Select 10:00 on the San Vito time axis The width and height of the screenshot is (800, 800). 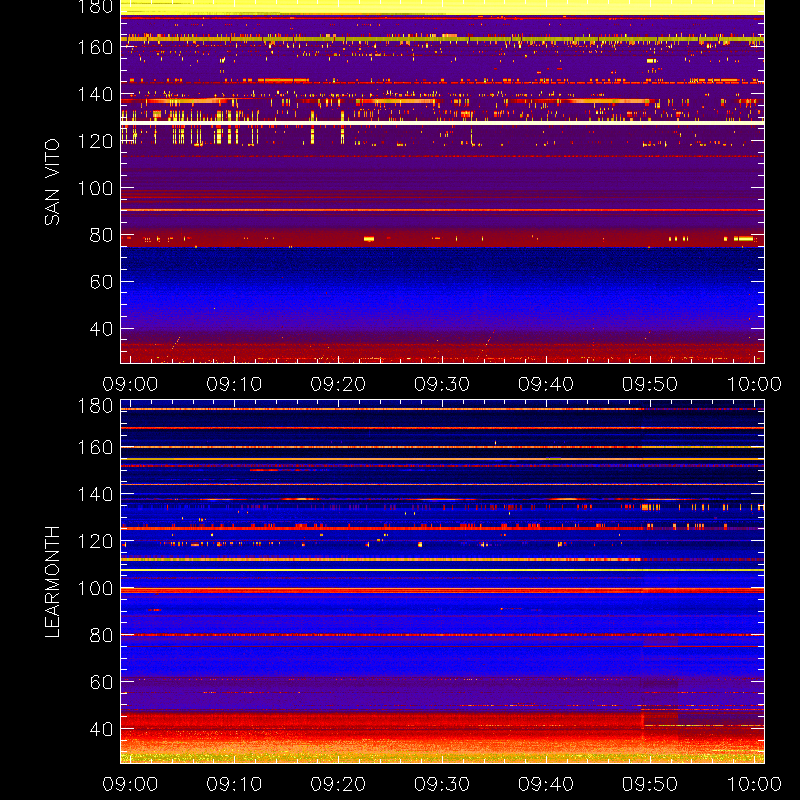[754, 384]
